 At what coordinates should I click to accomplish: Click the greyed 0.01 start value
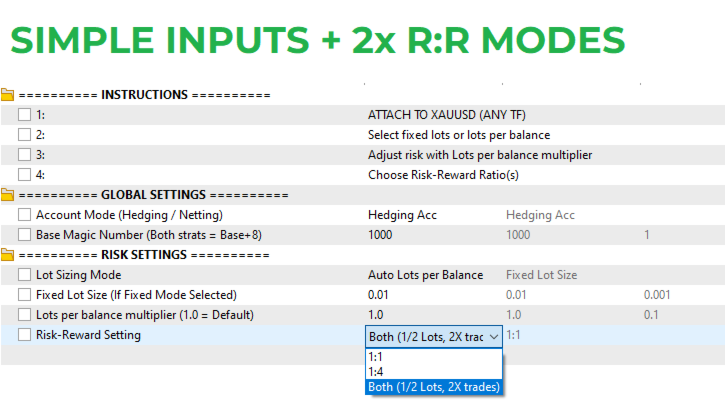tap(516, 295)
